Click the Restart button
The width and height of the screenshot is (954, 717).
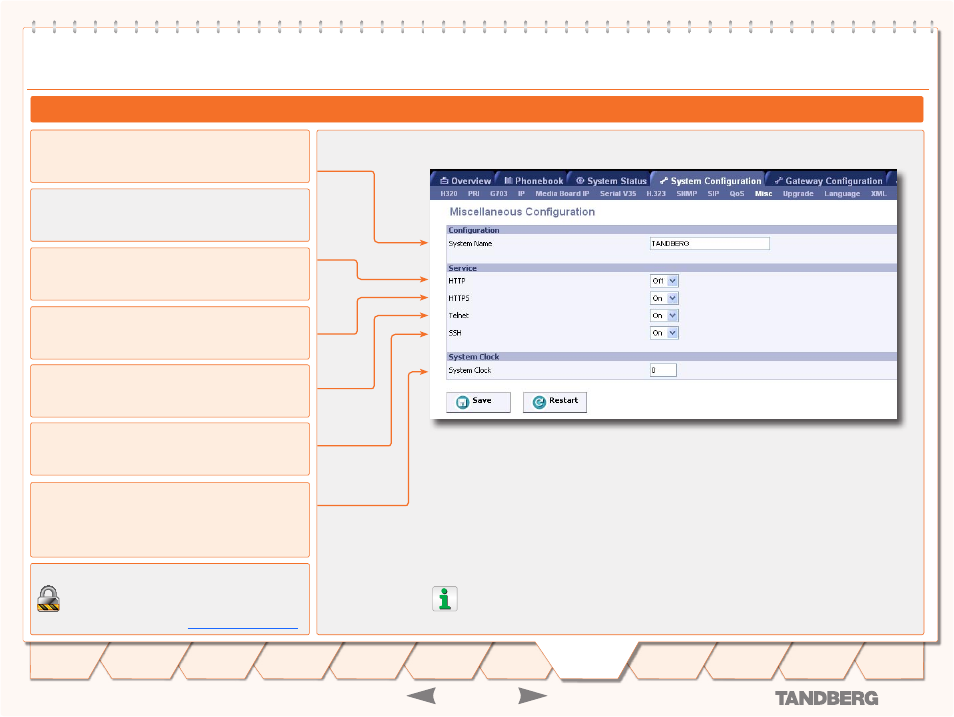click(x=555, y=402)
